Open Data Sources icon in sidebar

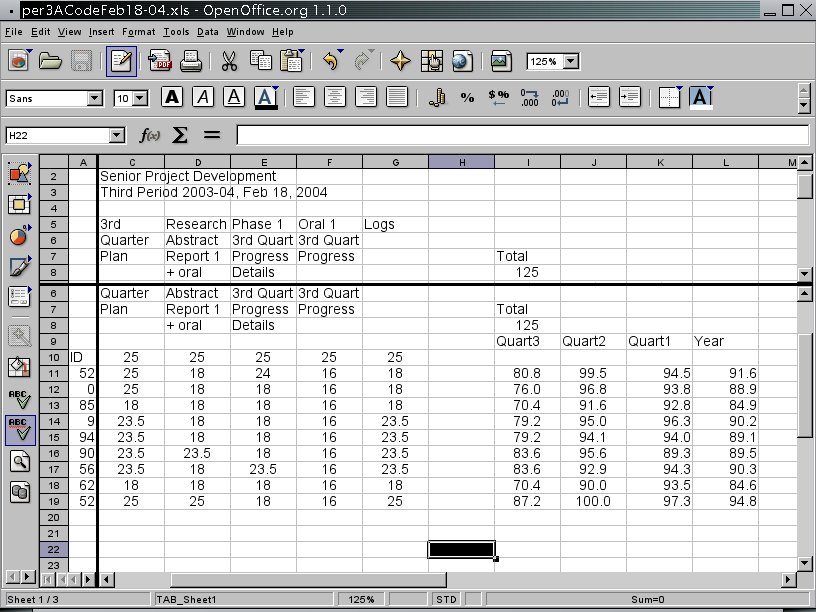[x=20, y=492]
